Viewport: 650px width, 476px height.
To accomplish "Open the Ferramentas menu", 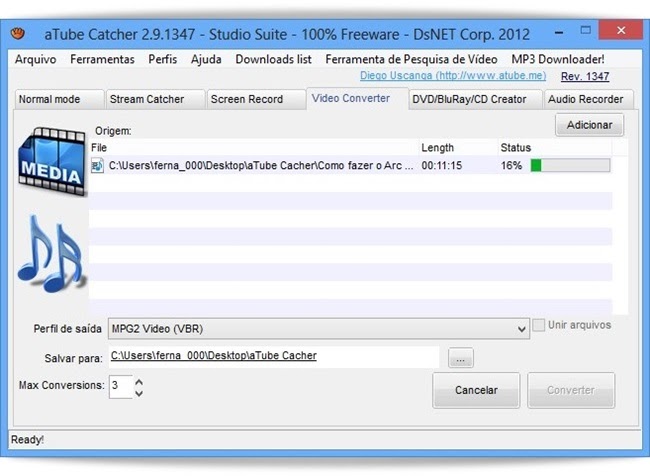I will 102,60.
